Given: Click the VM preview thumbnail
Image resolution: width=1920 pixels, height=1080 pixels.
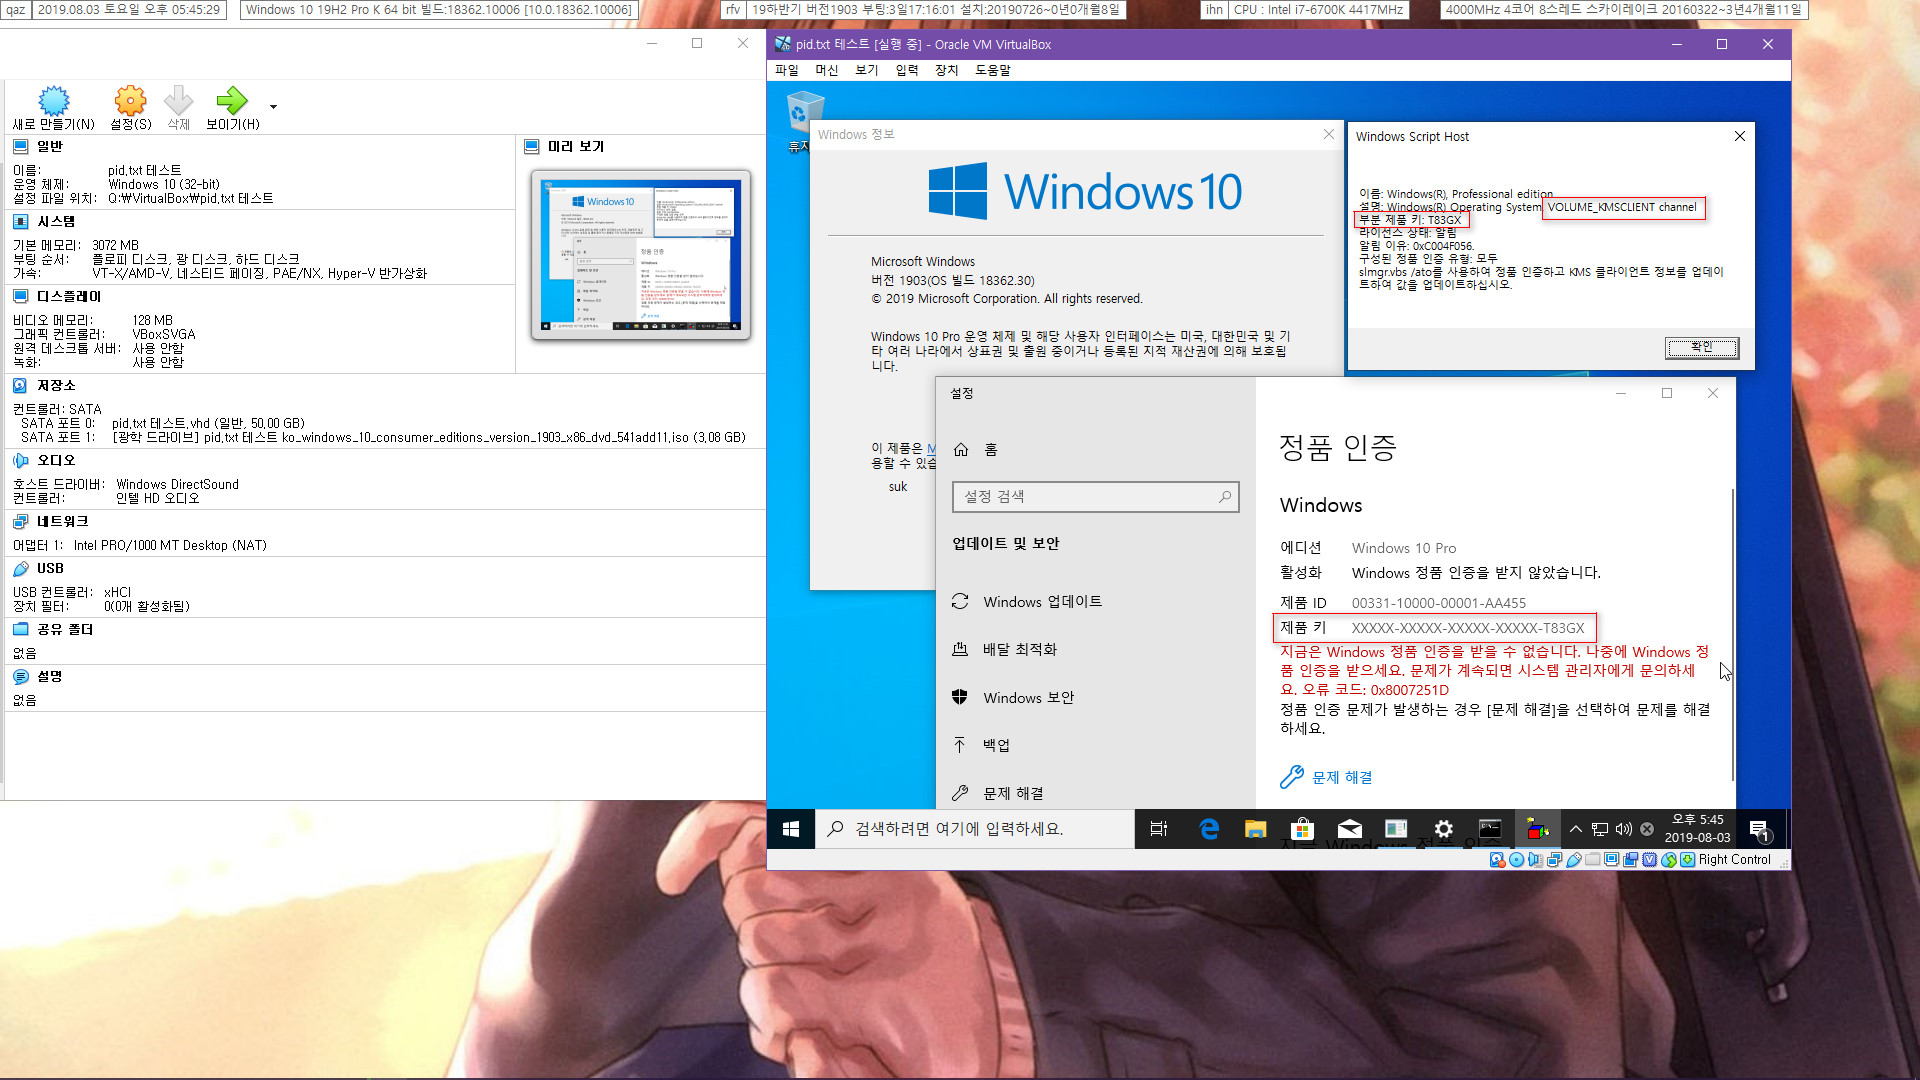Looking at the screenshot, I should tap(641, 255).
